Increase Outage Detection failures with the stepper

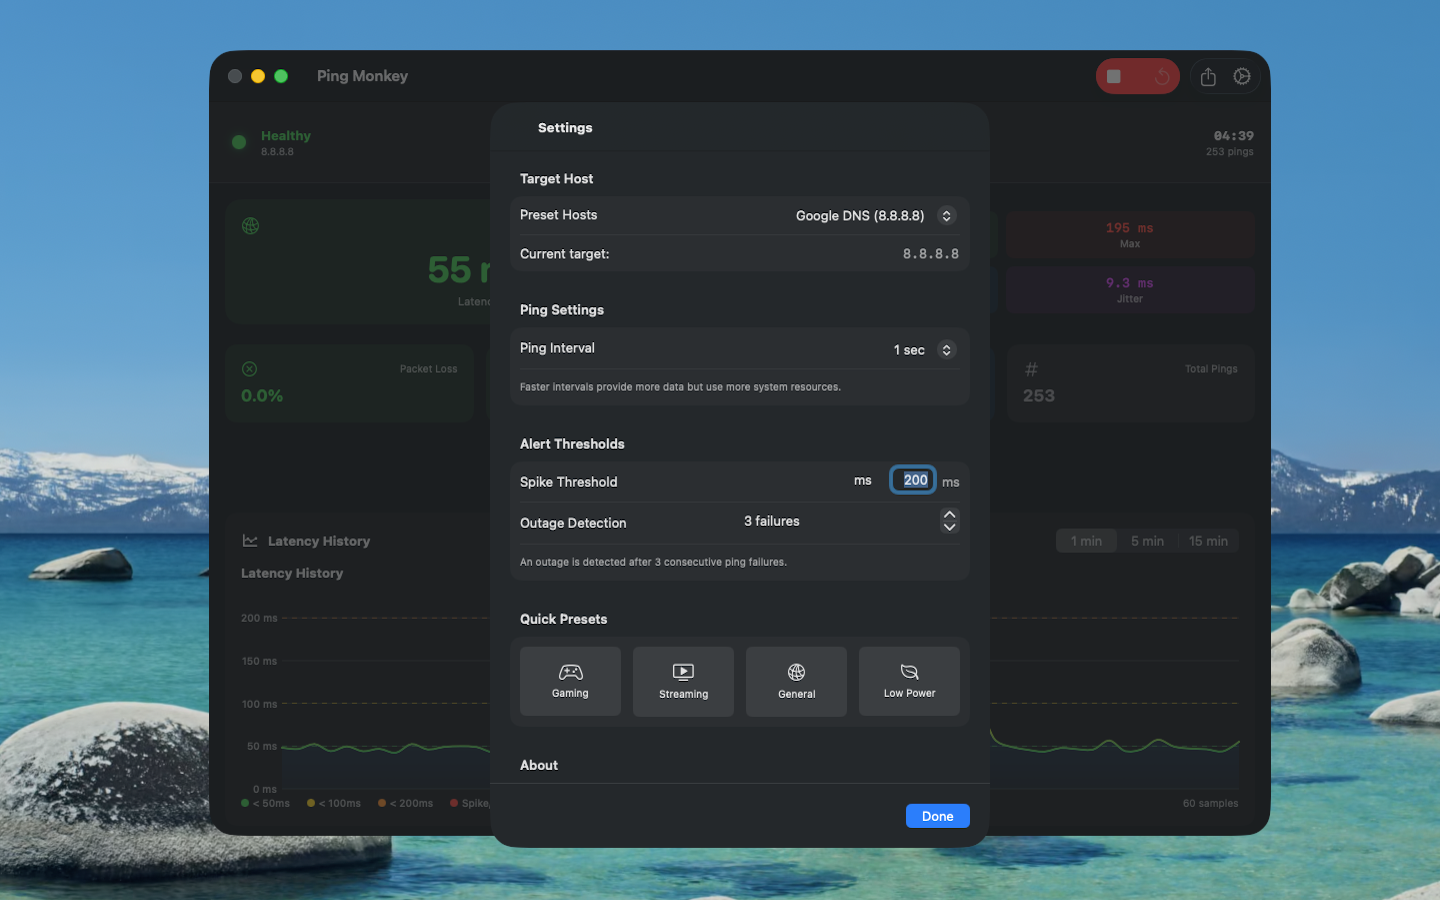click(x=948, y=514)
